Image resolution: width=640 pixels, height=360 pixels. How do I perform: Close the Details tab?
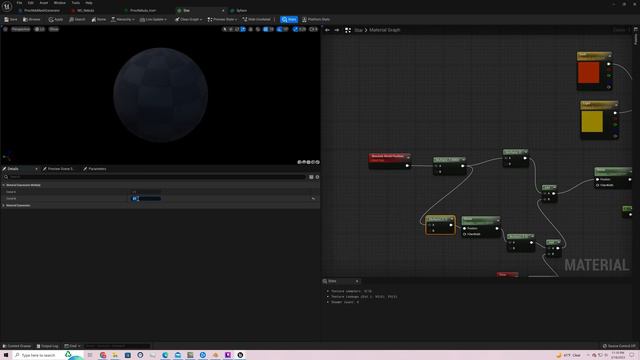click(36, 169)
